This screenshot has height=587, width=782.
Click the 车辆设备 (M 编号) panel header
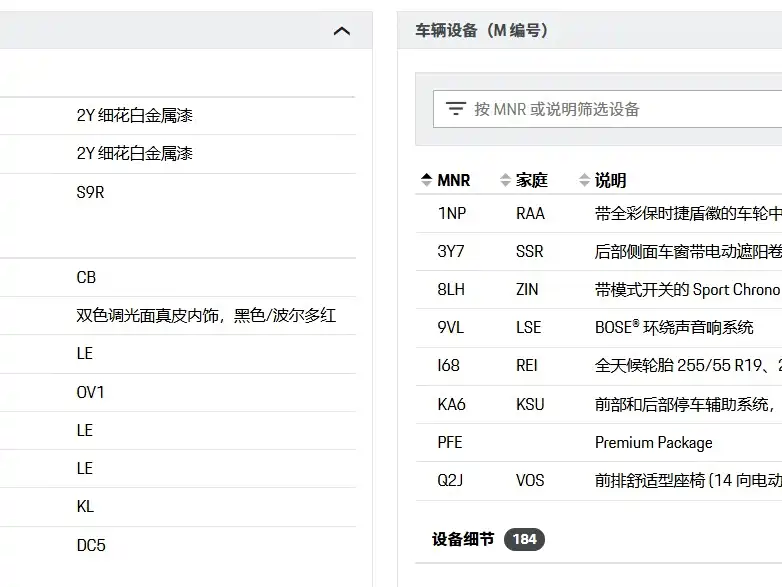(x=482, y=31)
